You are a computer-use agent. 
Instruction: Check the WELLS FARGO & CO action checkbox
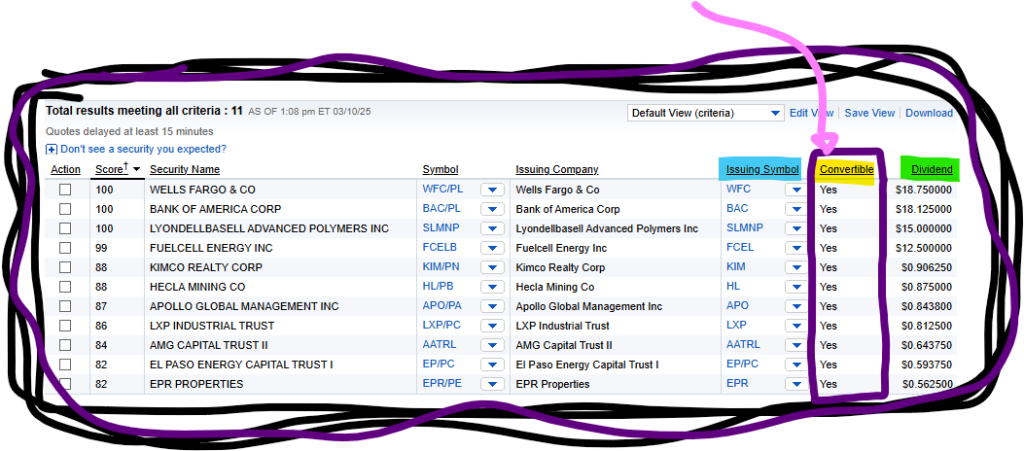[65, 190]
